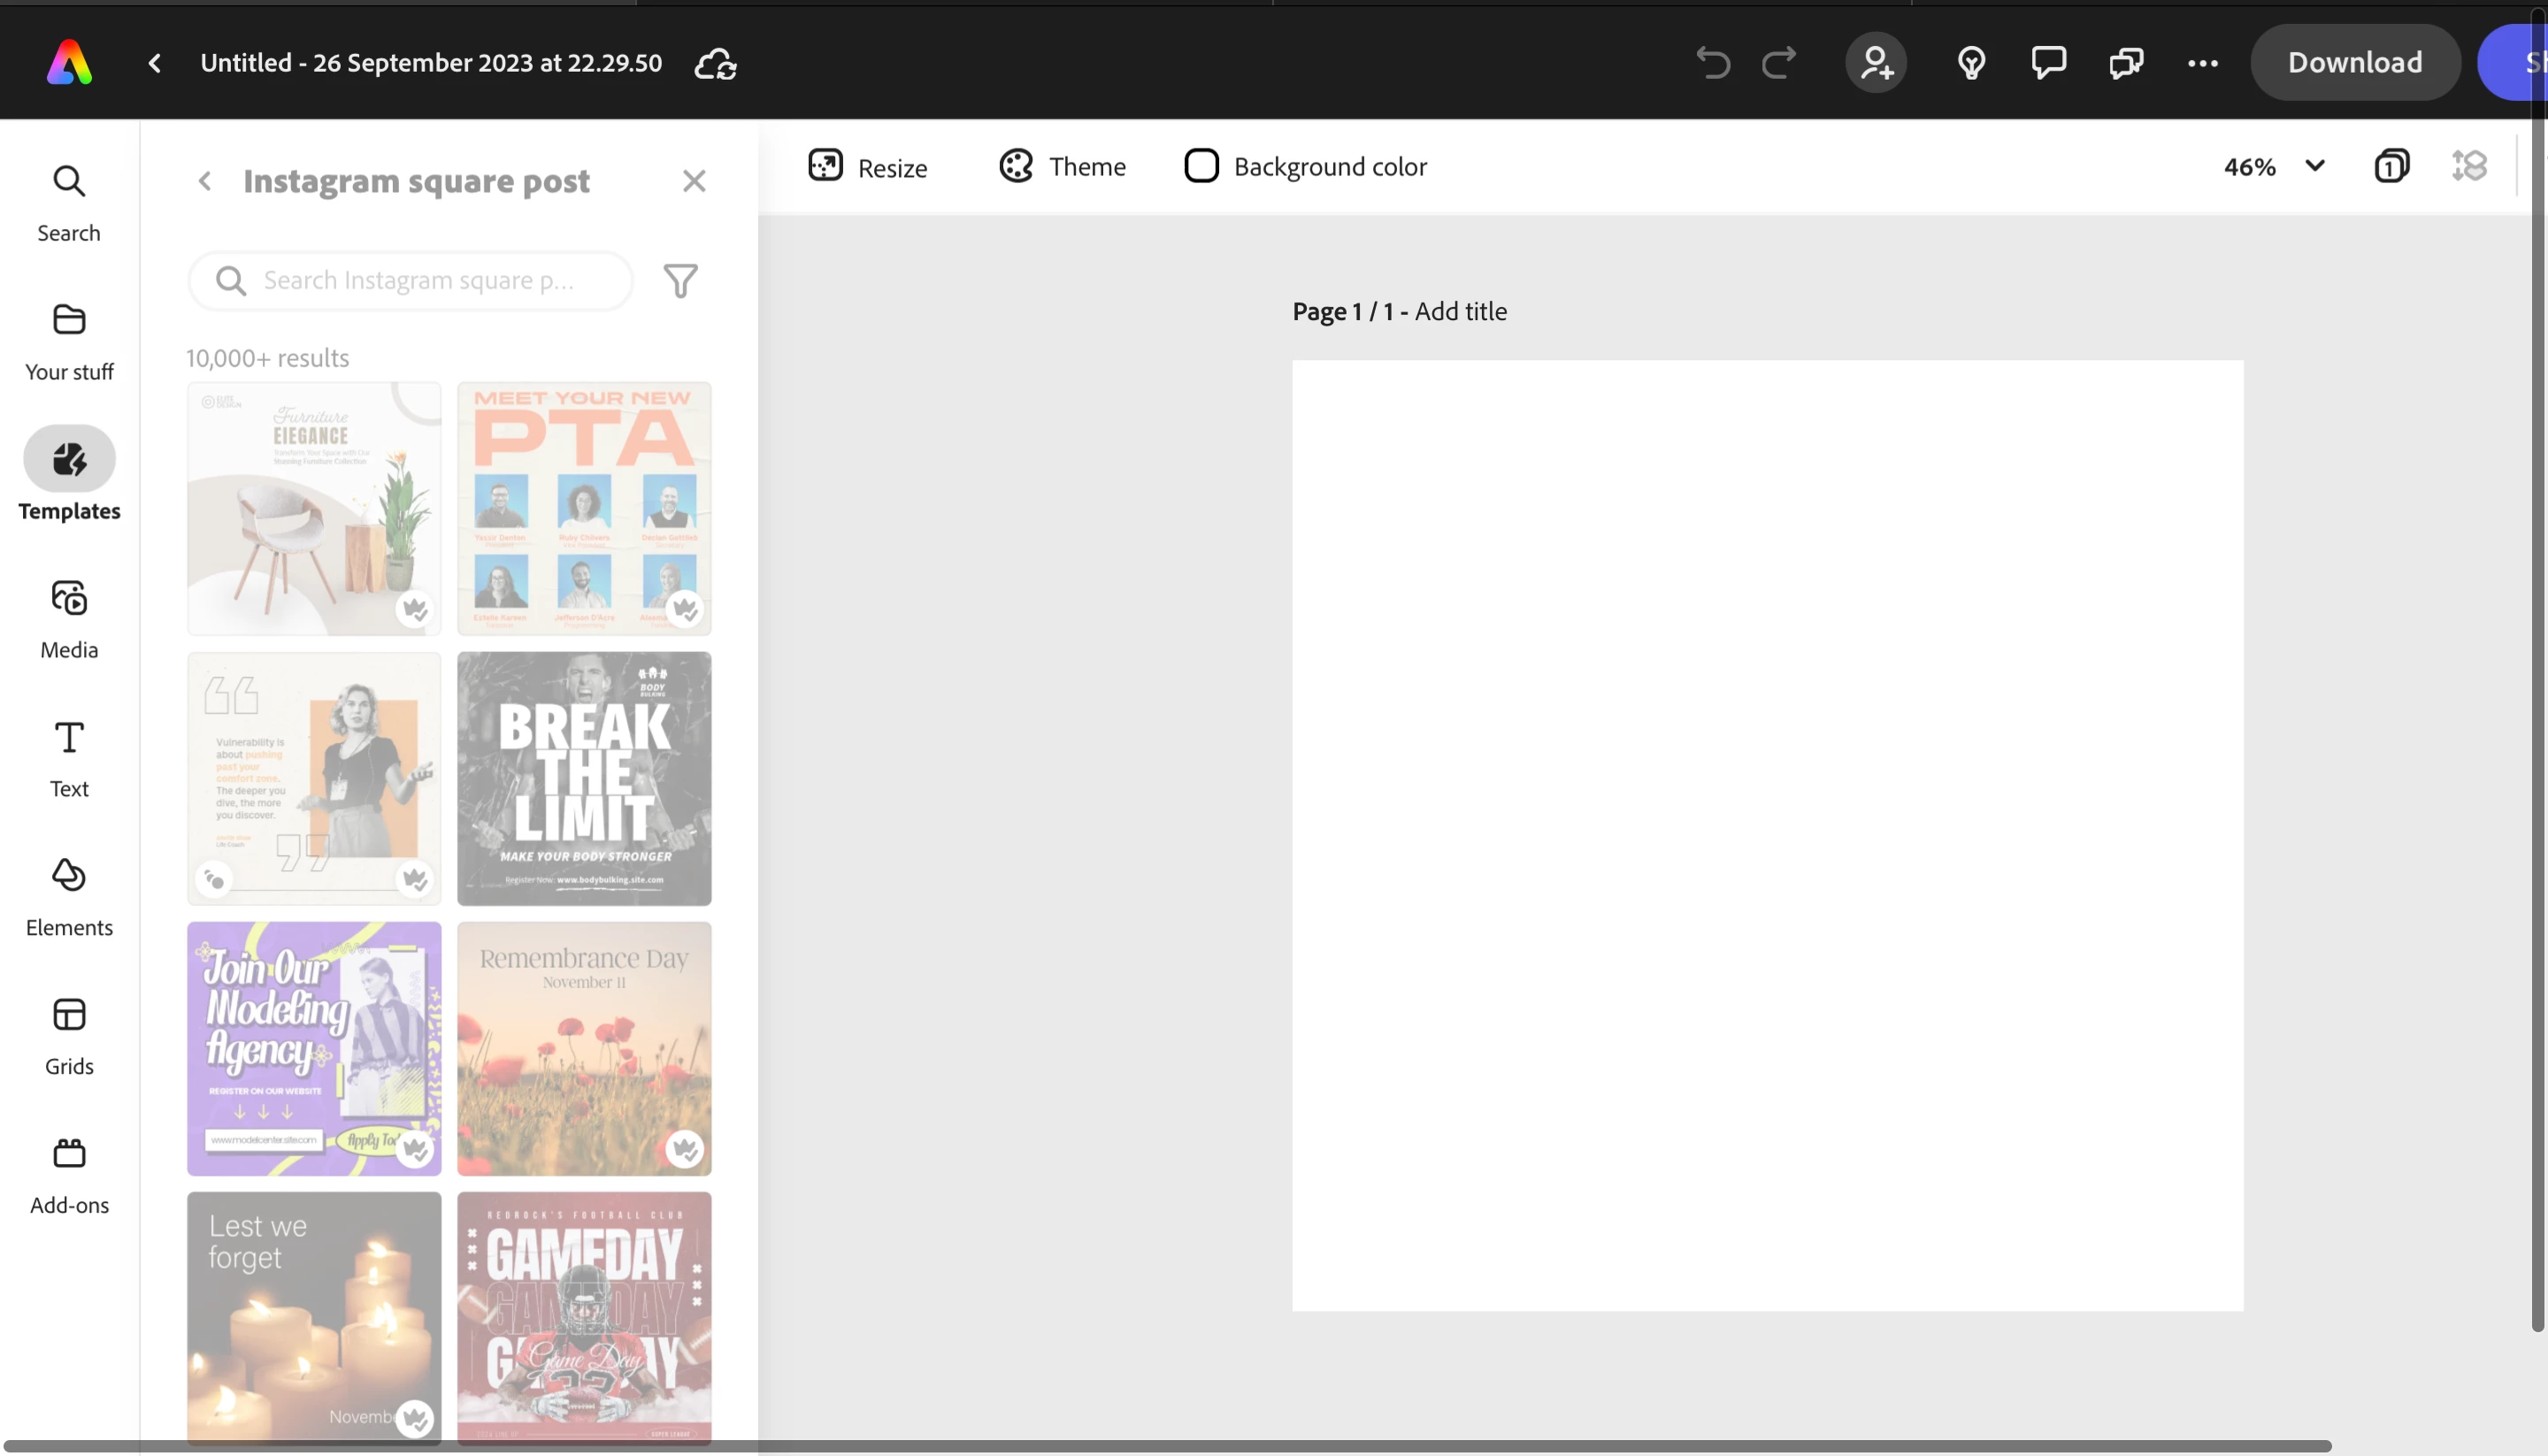The width and height of the screenshot is (2548, 1456).
Task: Open the pages view icon
Action: coord(2391,166)
